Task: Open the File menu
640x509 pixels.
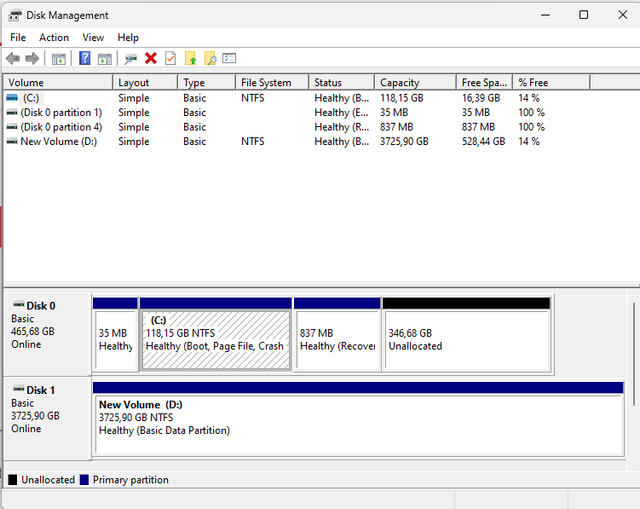Action: tap(18, 38)
